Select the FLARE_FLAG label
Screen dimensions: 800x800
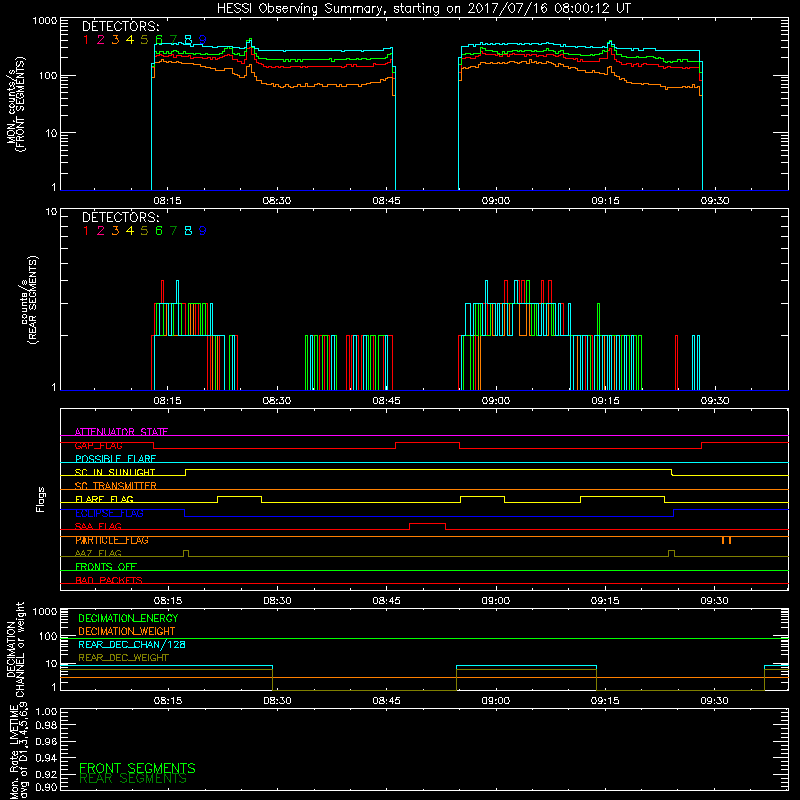(x=104, y=499)
